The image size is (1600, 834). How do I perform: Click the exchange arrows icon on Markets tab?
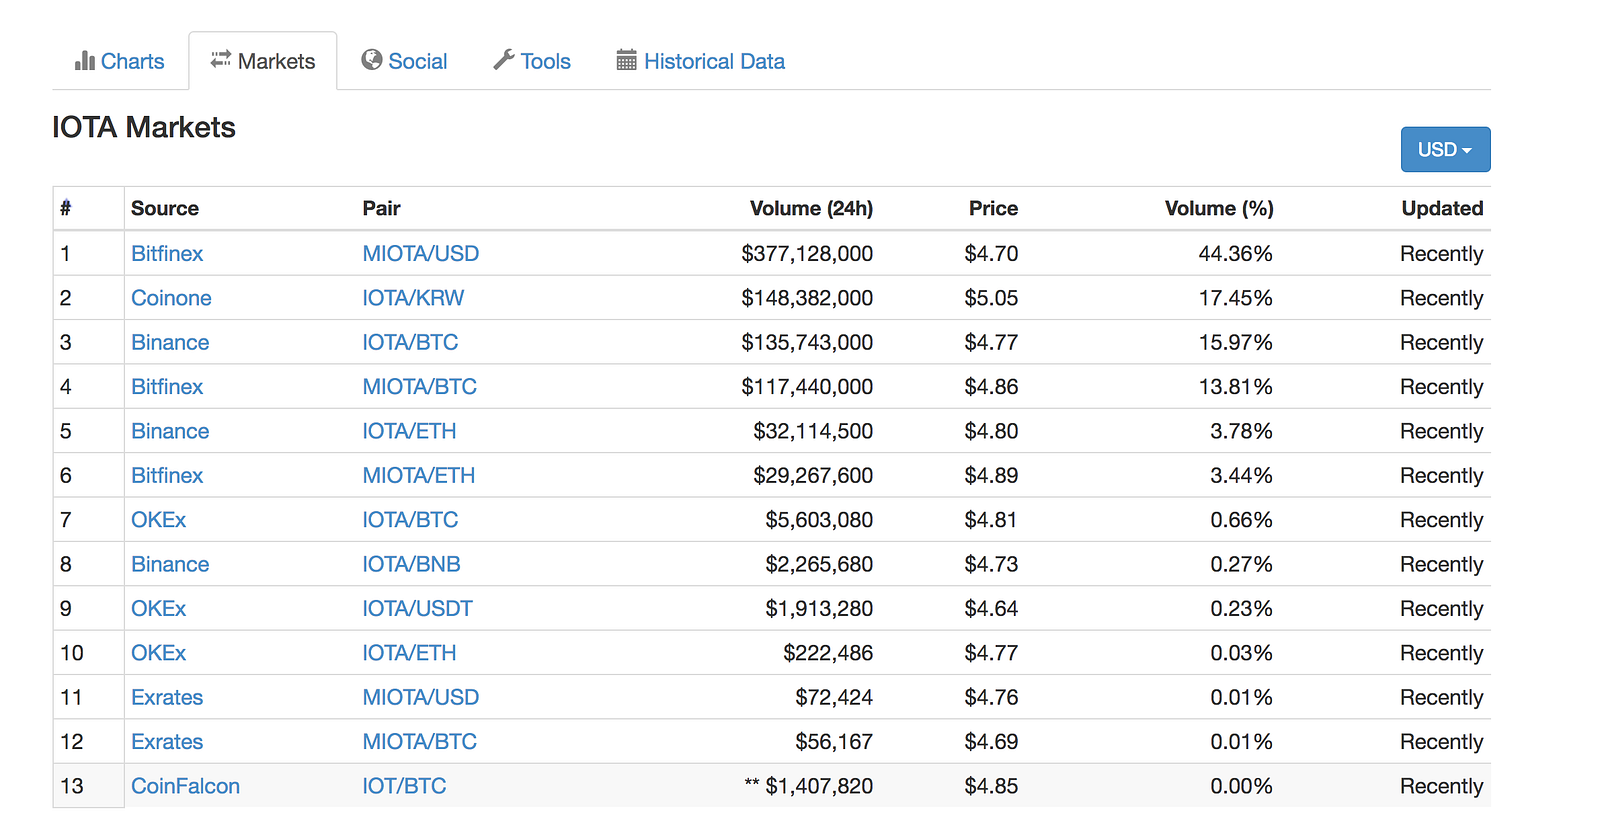coord(221,60)
